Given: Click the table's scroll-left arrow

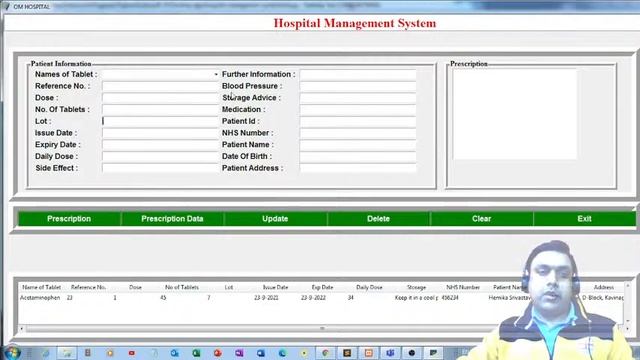Looking at the screenshot, I should 22,329.
